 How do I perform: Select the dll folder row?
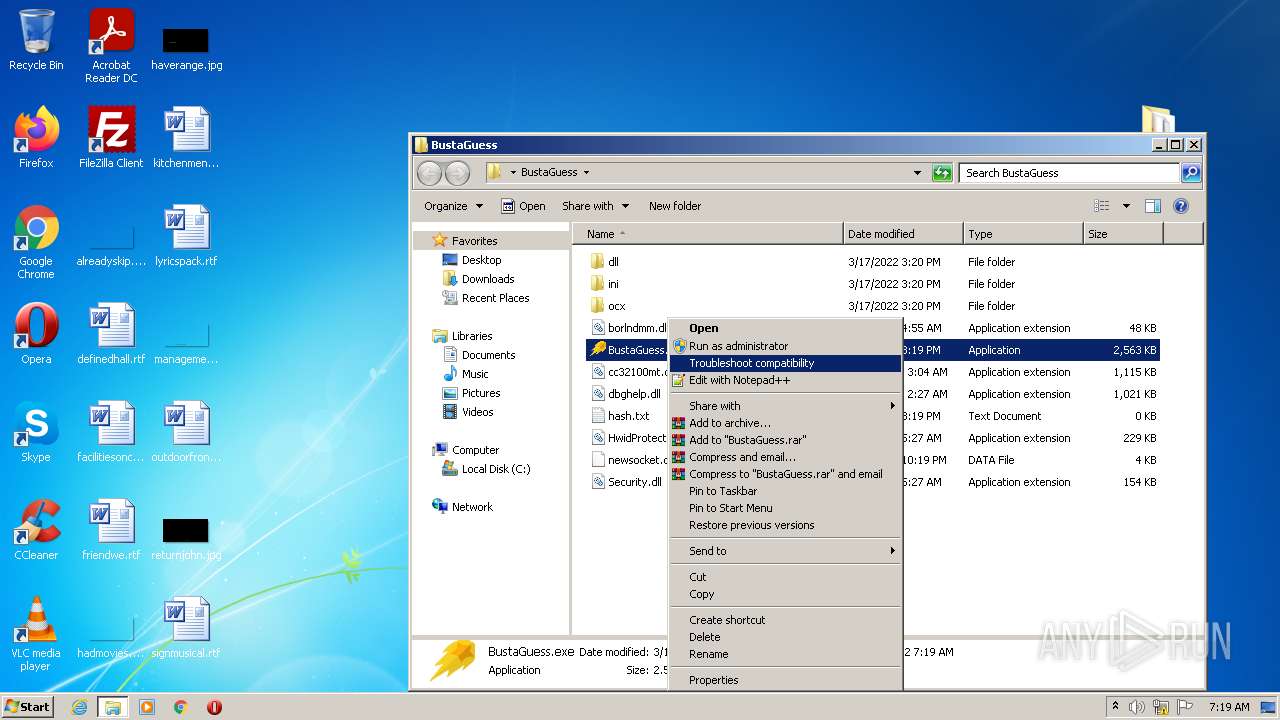tap(873, 262)
